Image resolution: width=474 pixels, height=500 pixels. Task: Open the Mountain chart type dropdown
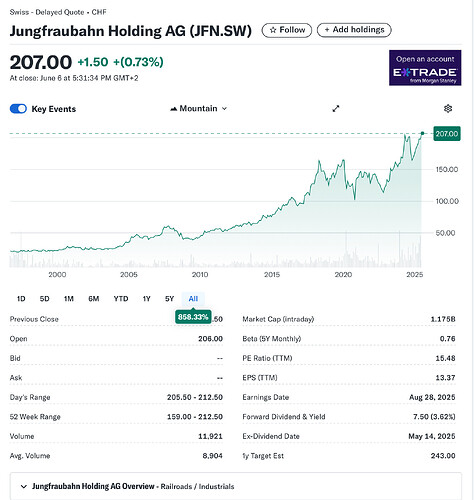tap(199, 108)
